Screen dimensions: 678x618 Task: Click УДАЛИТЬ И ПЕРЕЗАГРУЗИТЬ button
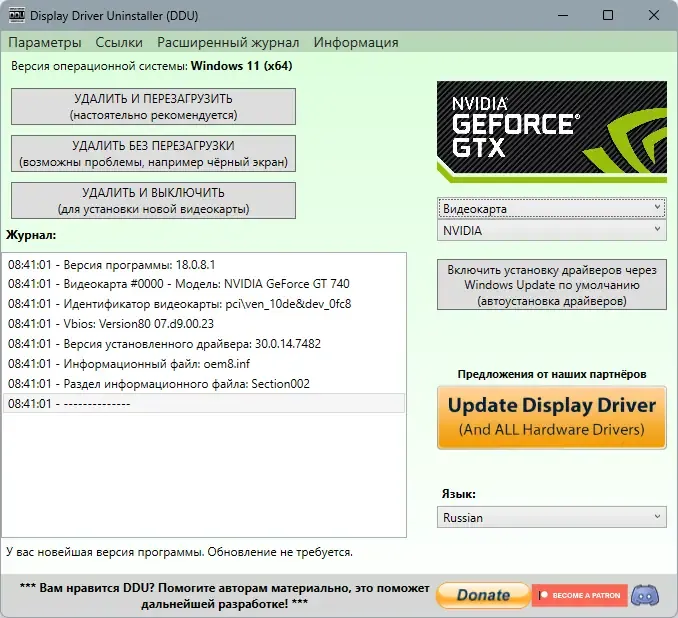(x=154, y=106)
